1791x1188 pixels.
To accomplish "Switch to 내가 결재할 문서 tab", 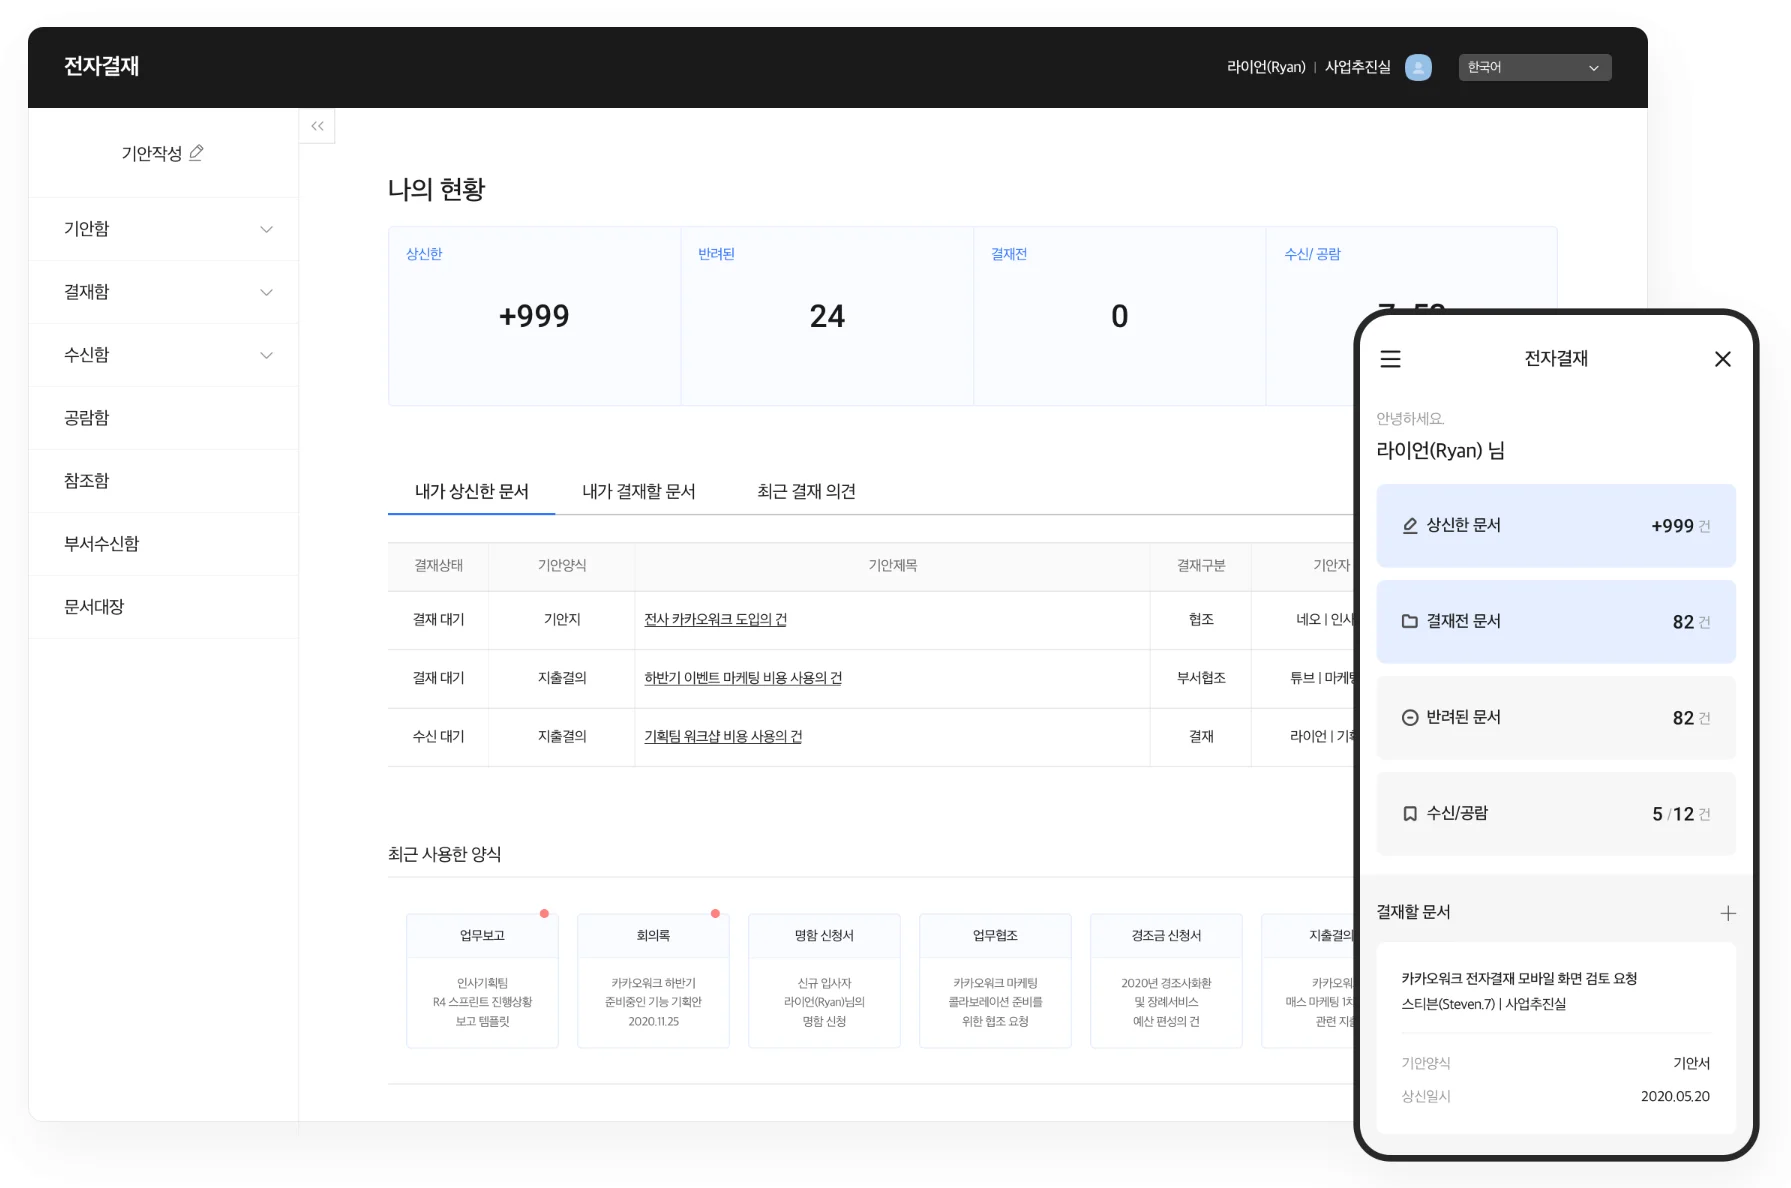I will point(638,491).
